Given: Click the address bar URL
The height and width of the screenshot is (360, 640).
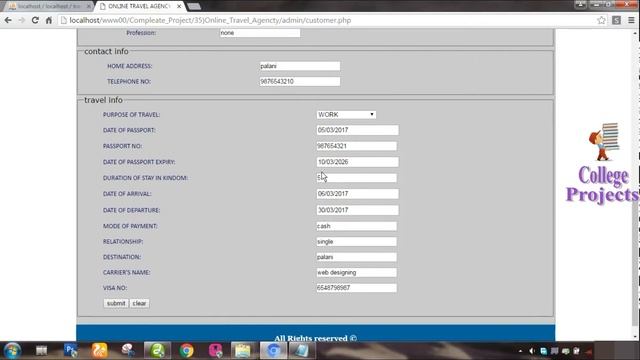Looking at the screenshot, I should tap(210, 20).
